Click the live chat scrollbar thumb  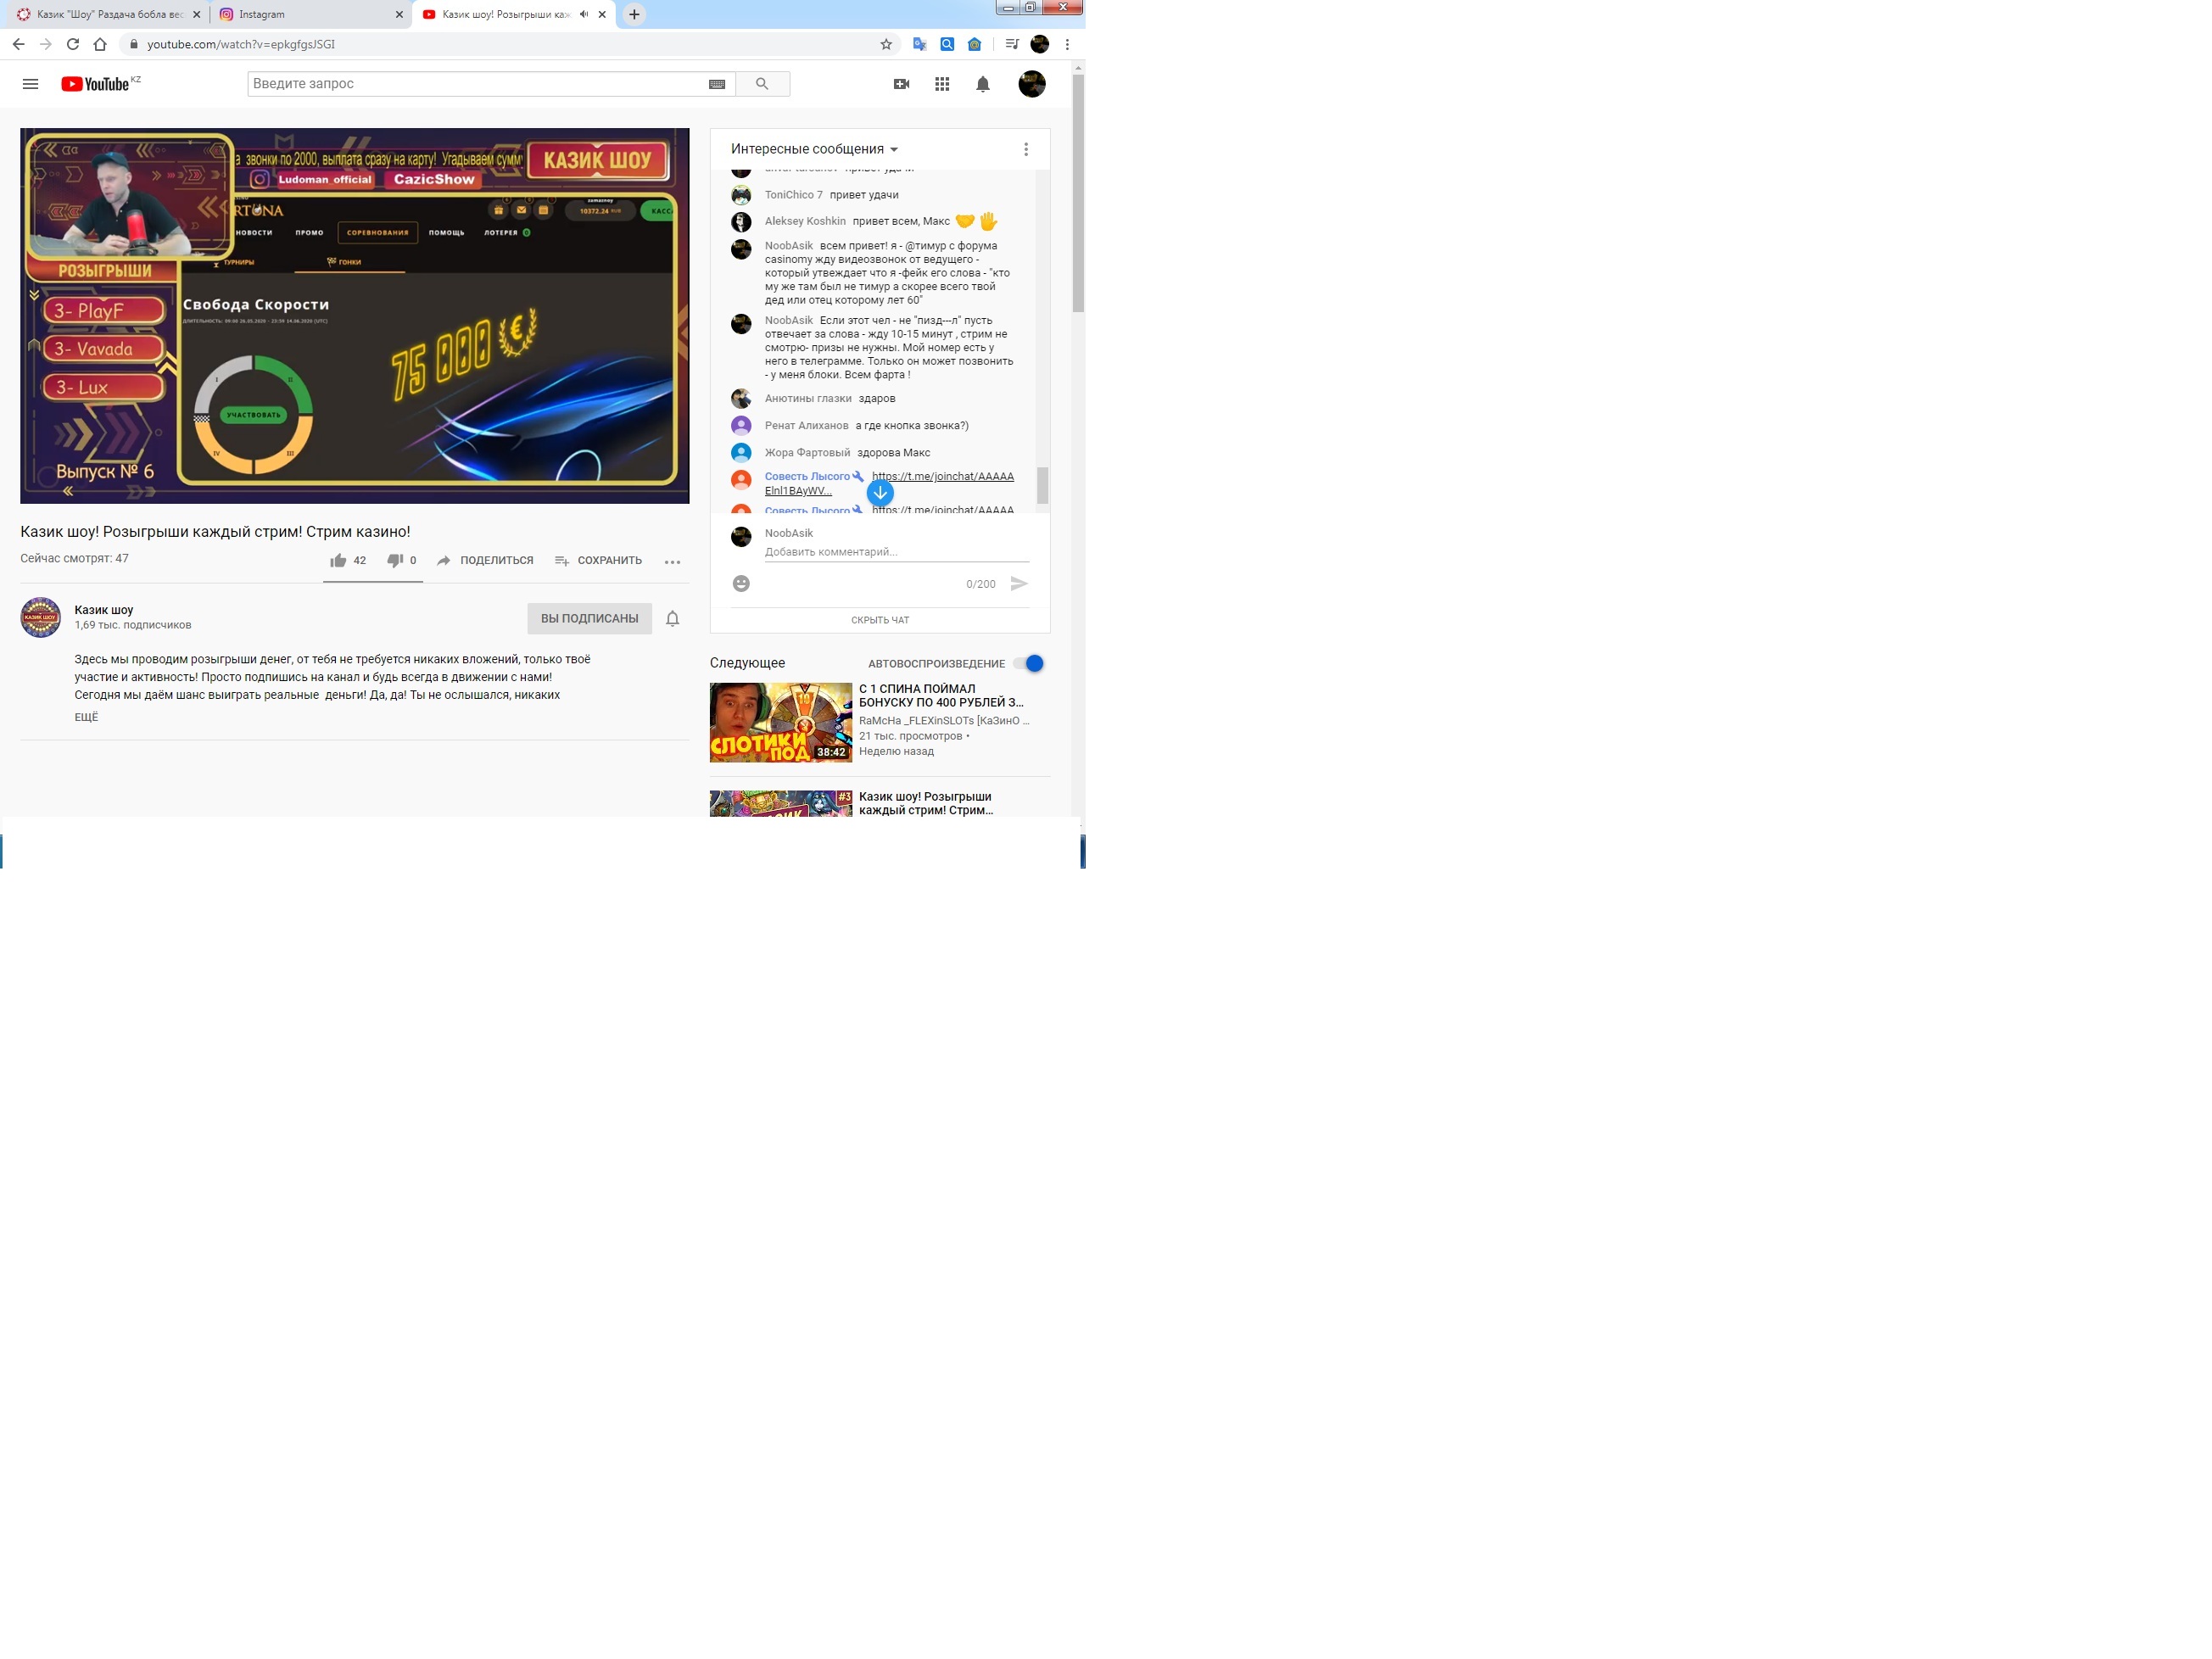pos(1042,485)
